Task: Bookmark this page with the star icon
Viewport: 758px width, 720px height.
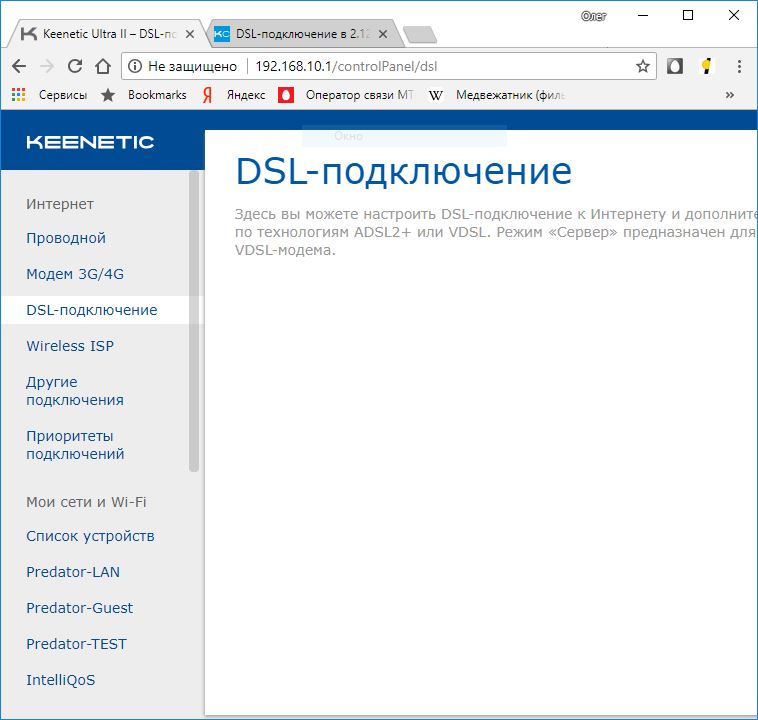Action: 642,66
